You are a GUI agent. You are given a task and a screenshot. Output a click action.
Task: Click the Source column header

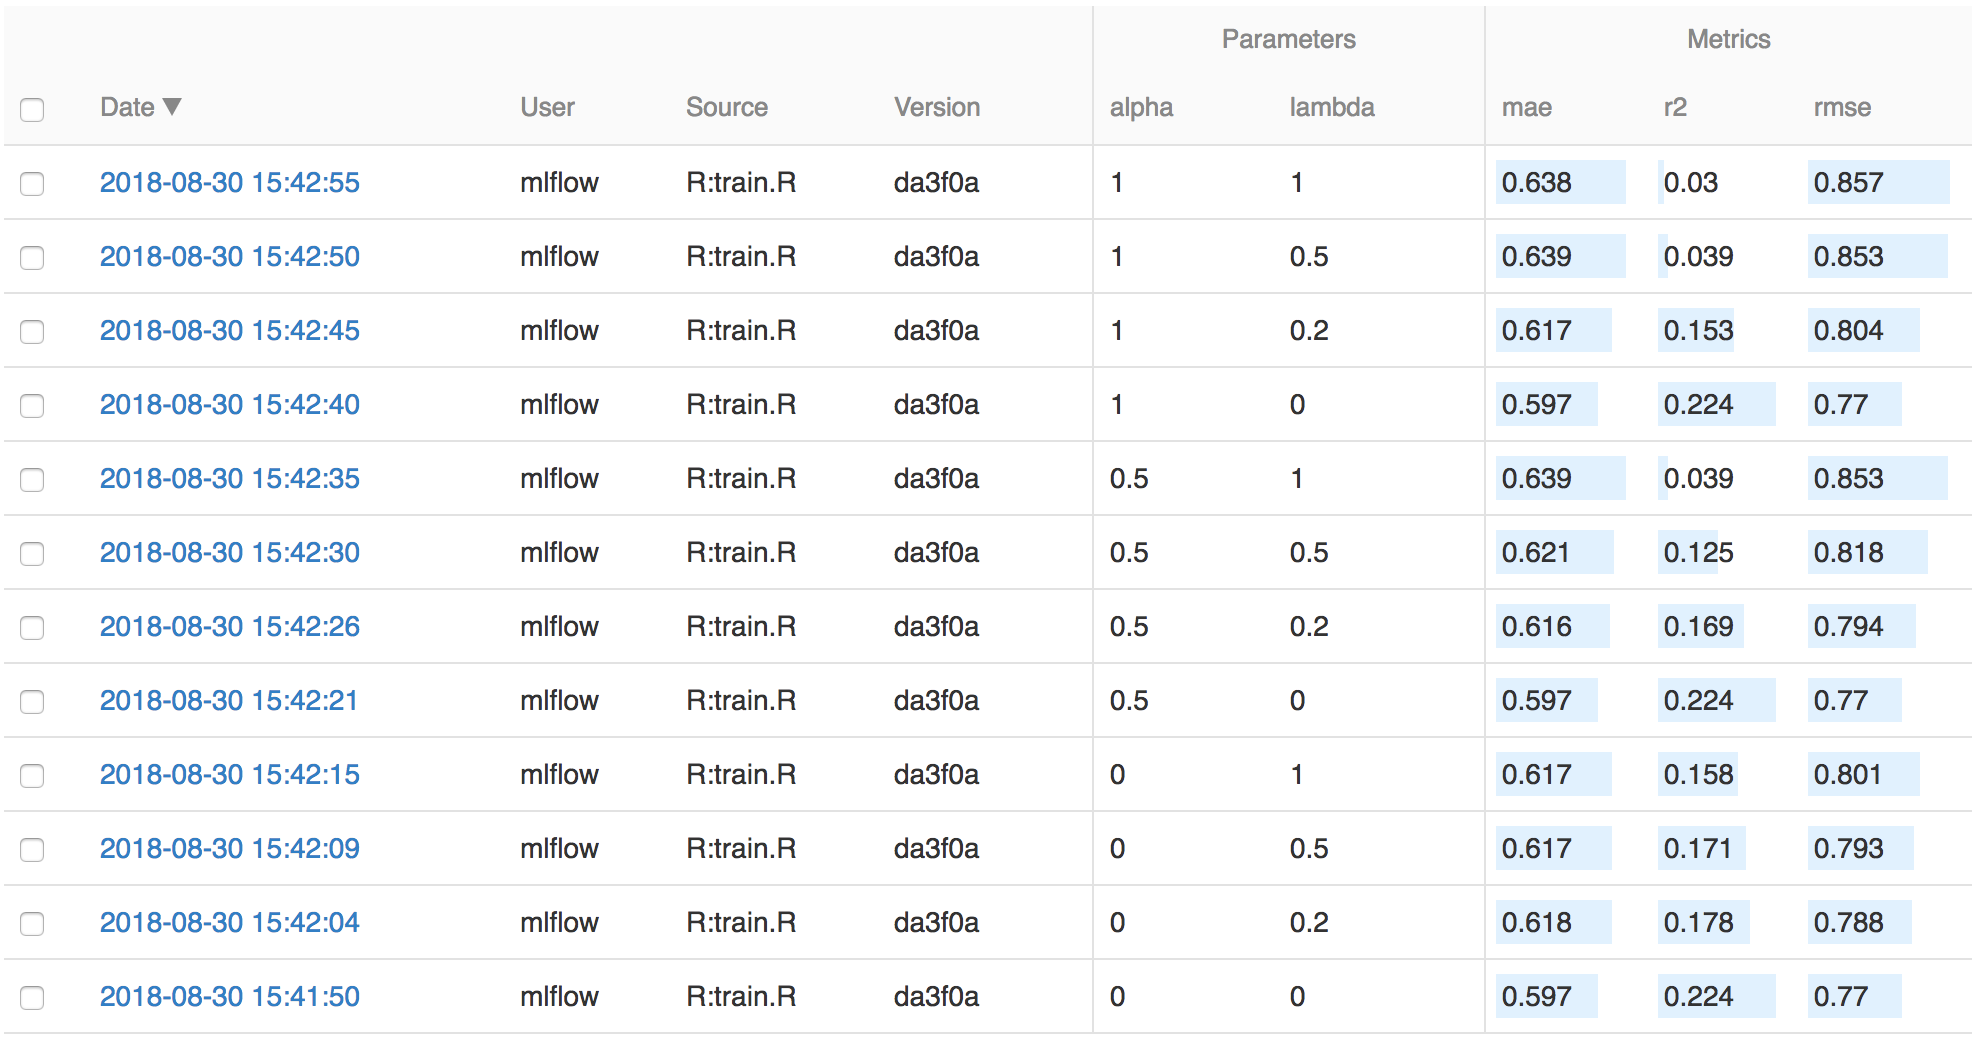click(726, 106)
